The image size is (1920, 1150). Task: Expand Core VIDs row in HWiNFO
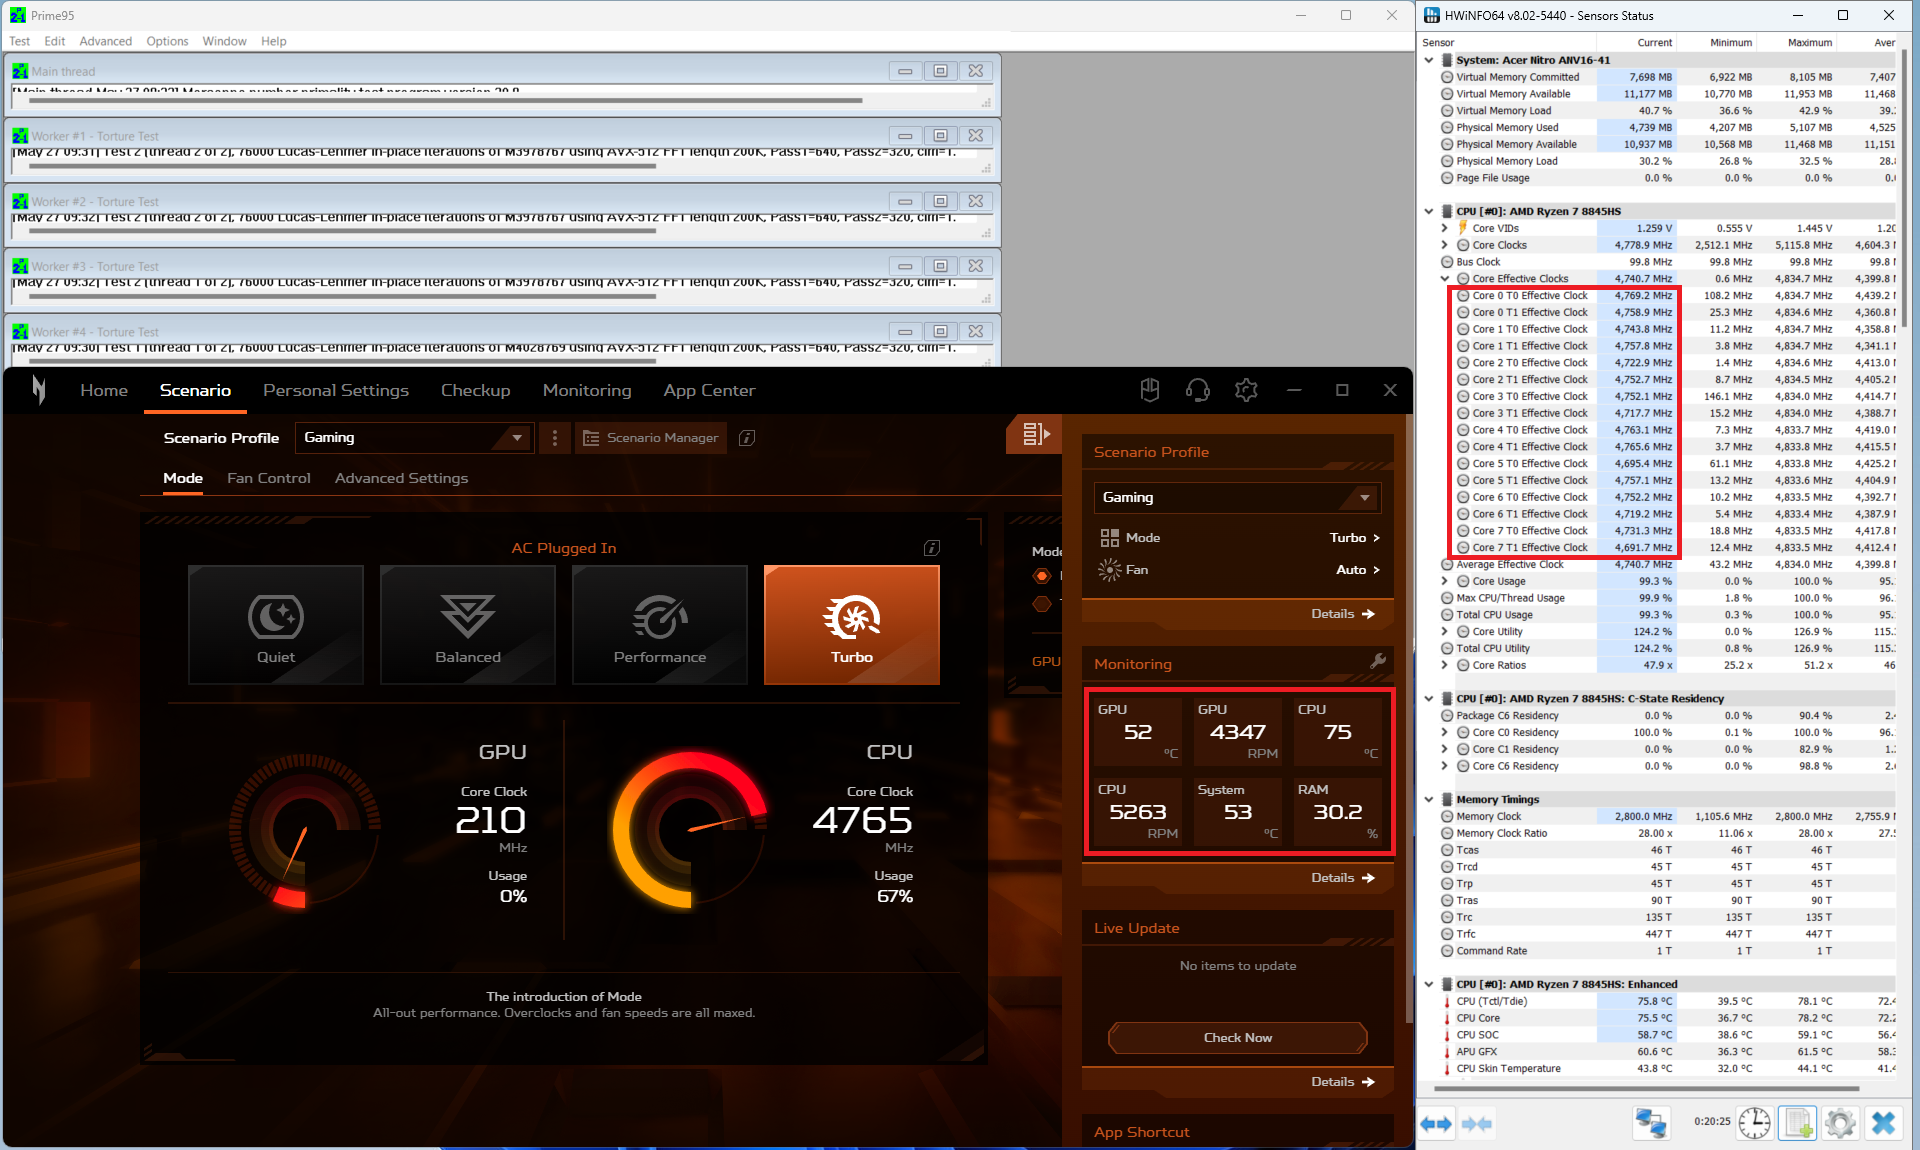click(1445, 228)
